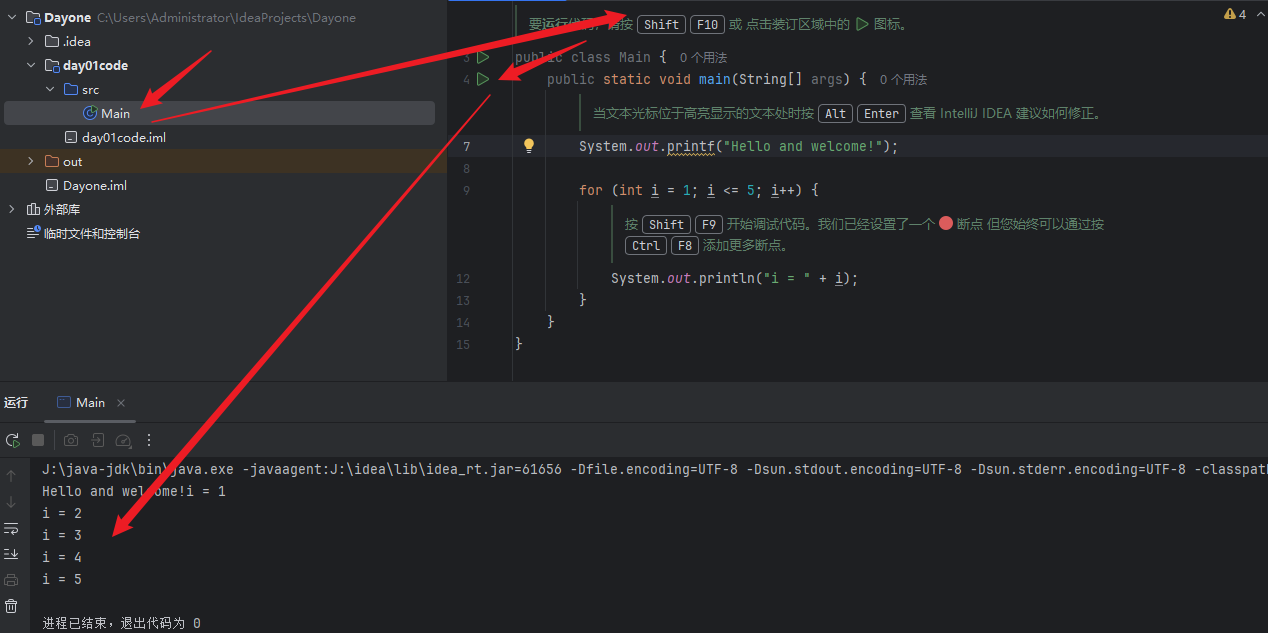Viewport: 1268px width, 633px height.
Task: Click console line 'i = 2'
Action: (62, 513)
